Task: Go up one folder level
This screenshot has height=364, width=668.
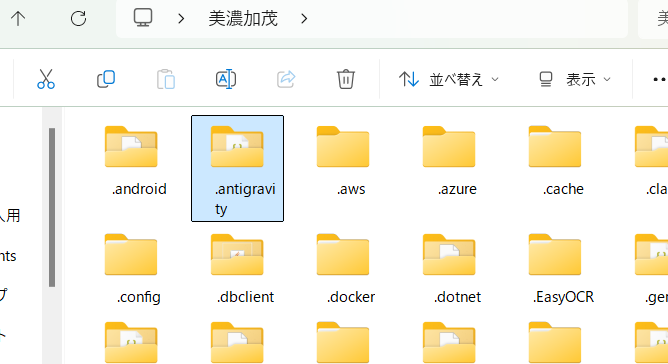Action: point(18,18)
